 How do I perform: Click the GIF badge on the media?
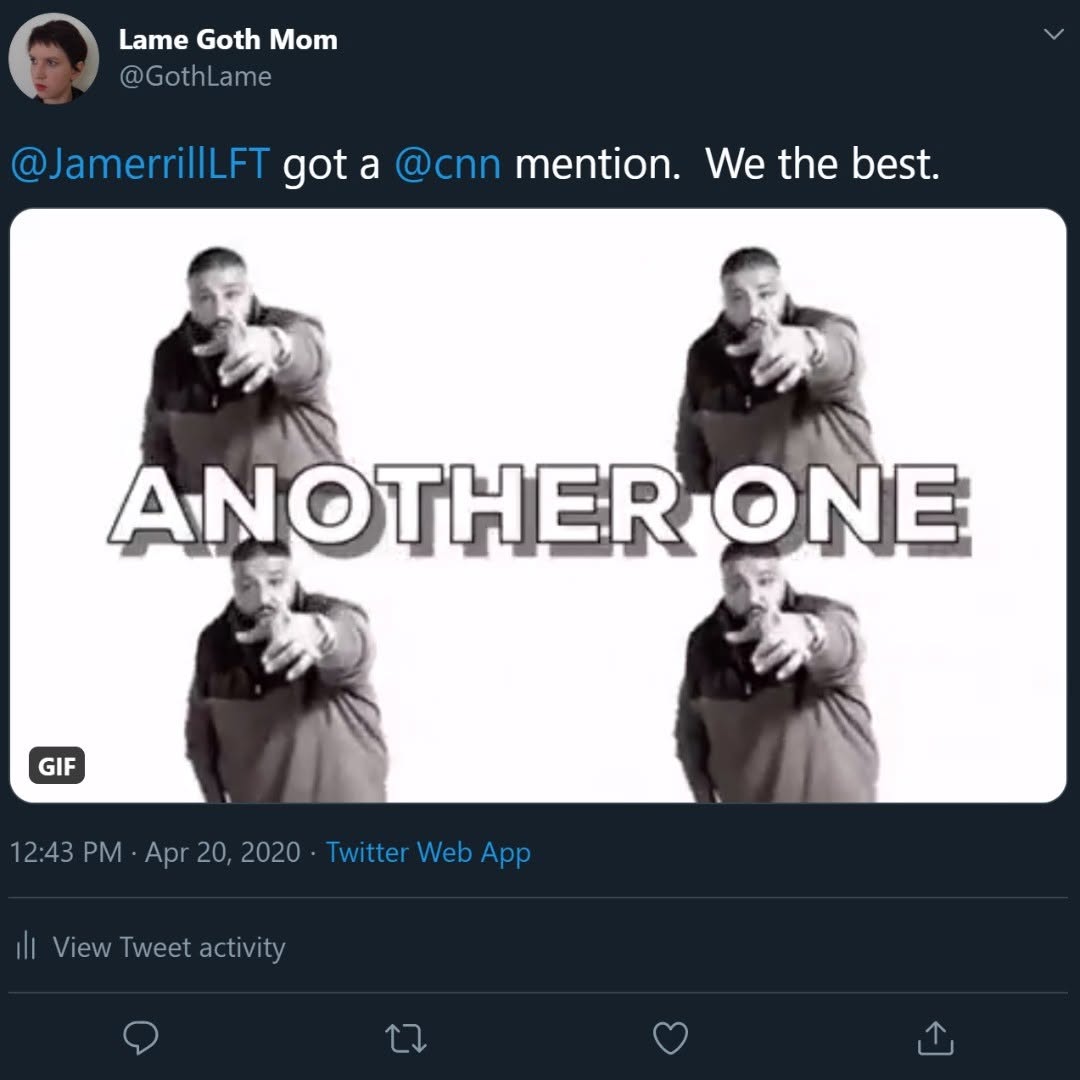tap(55, 767)
